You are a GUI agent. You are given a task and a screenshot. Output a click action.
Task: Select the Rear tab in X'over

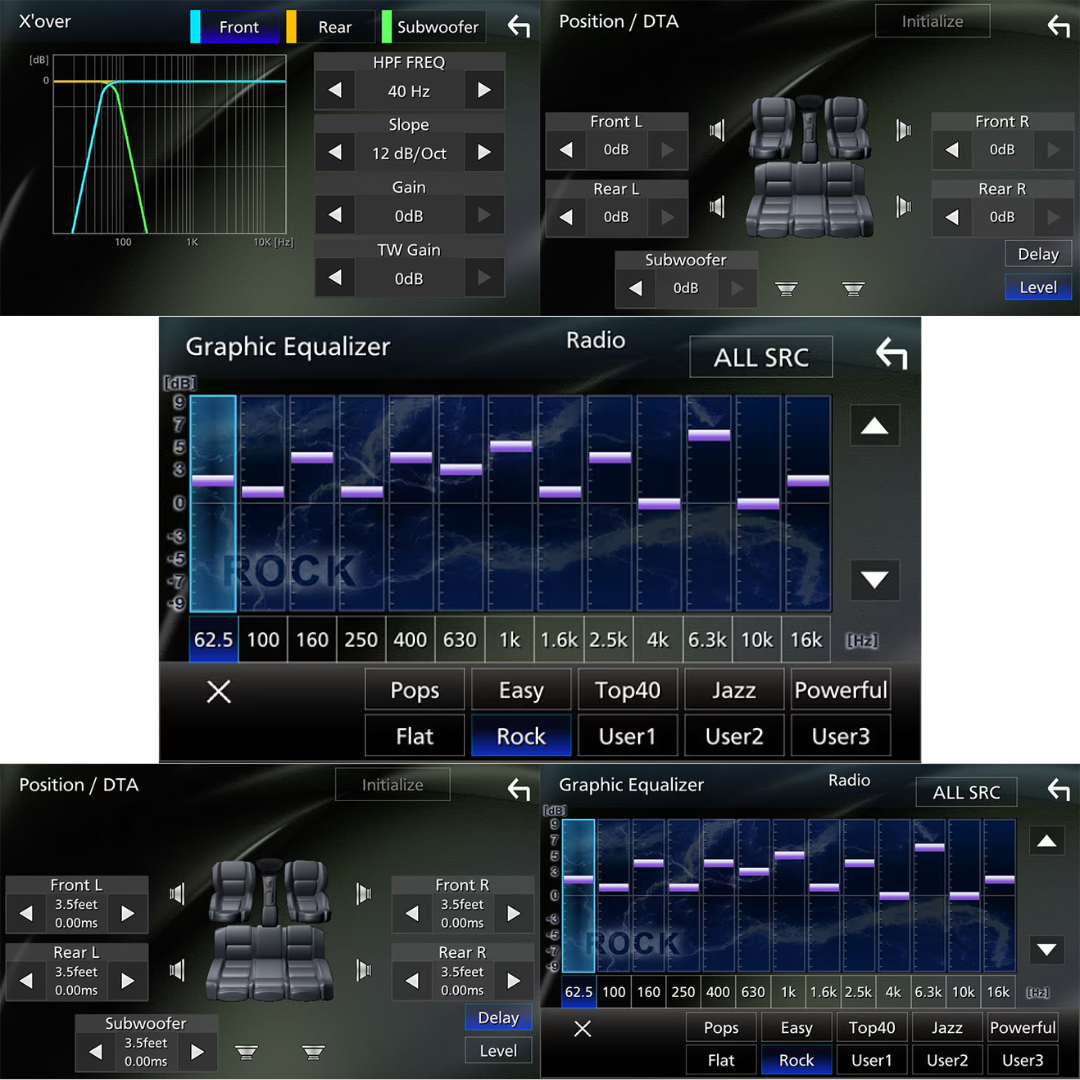(334, 27)
